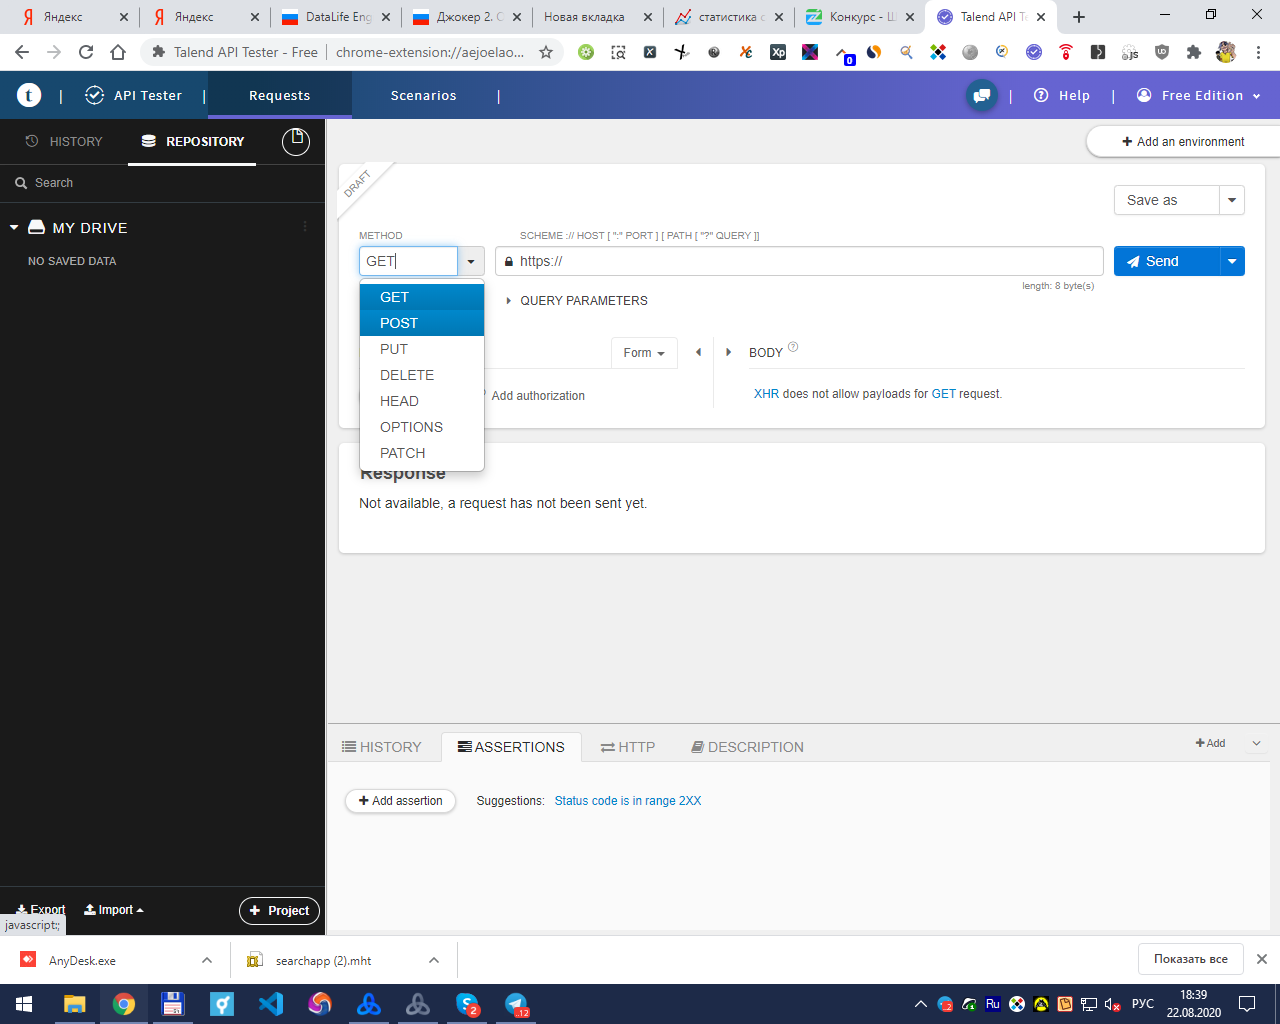Viewport: 1280px width, 1024px height.
Task: Open the method dropdown arrow
Action: 471,261
